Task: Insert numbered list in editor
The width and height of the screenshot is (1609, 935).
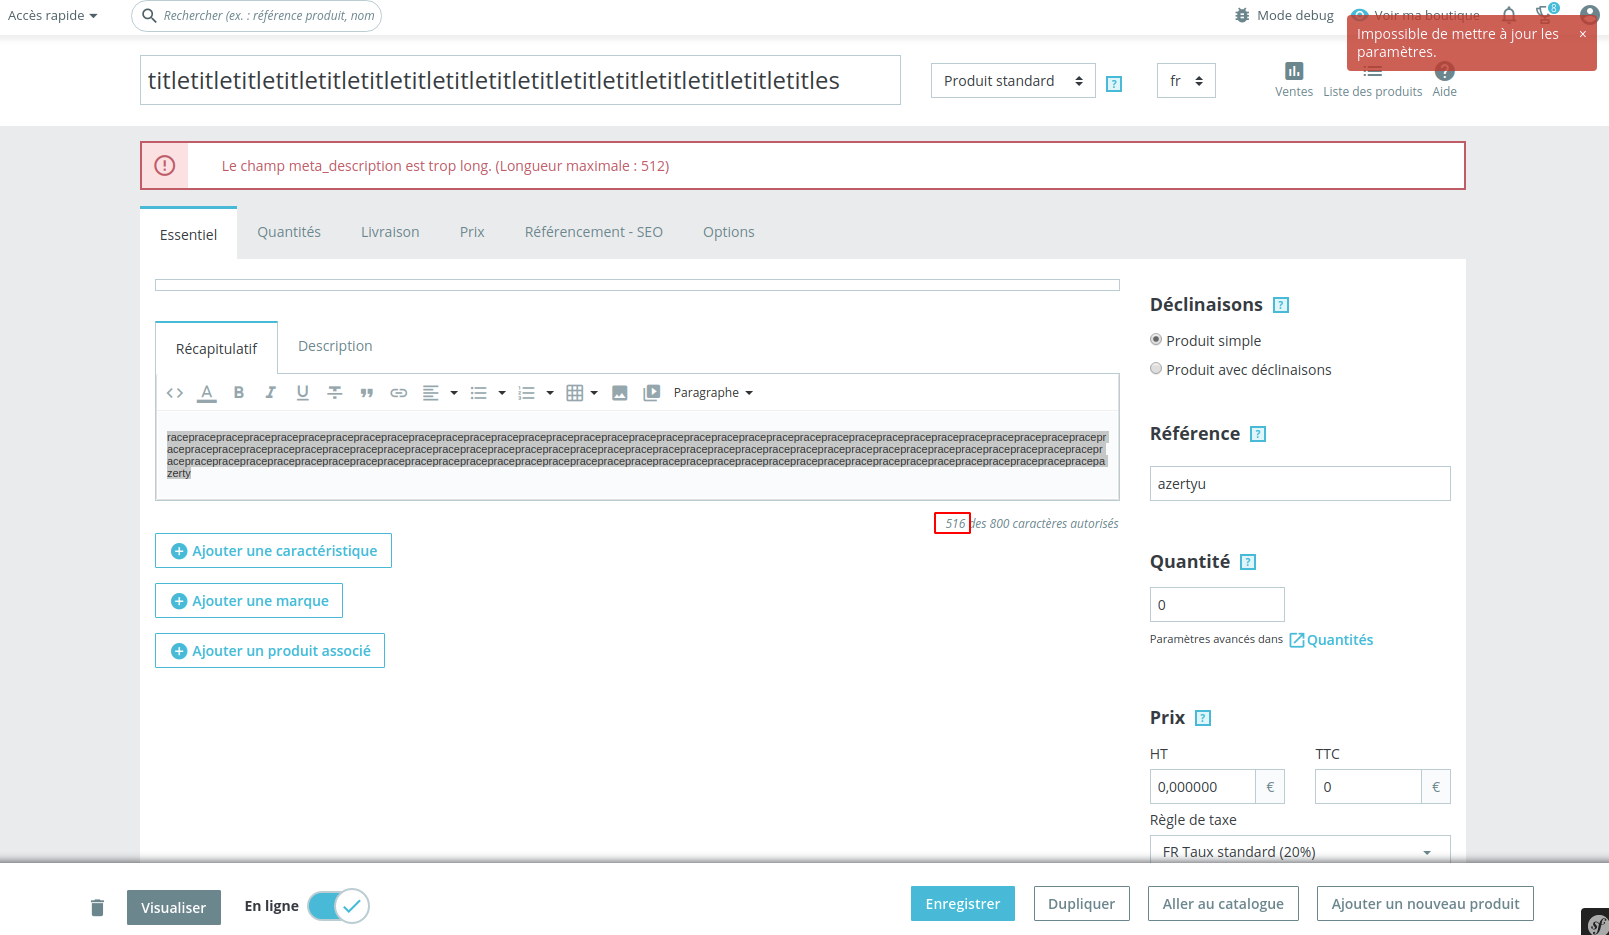Action: click(x=527, y=393)
